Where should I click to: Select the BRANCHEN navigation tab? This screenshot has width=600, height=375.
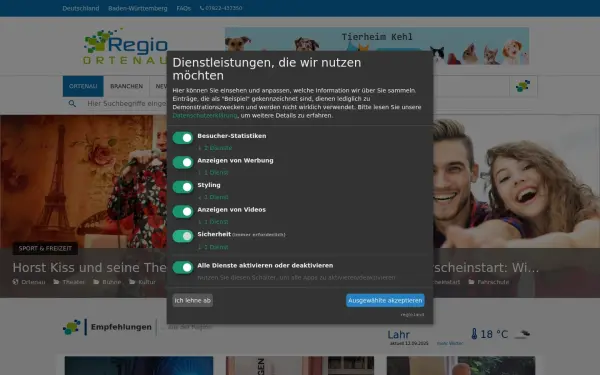point(127,86)
